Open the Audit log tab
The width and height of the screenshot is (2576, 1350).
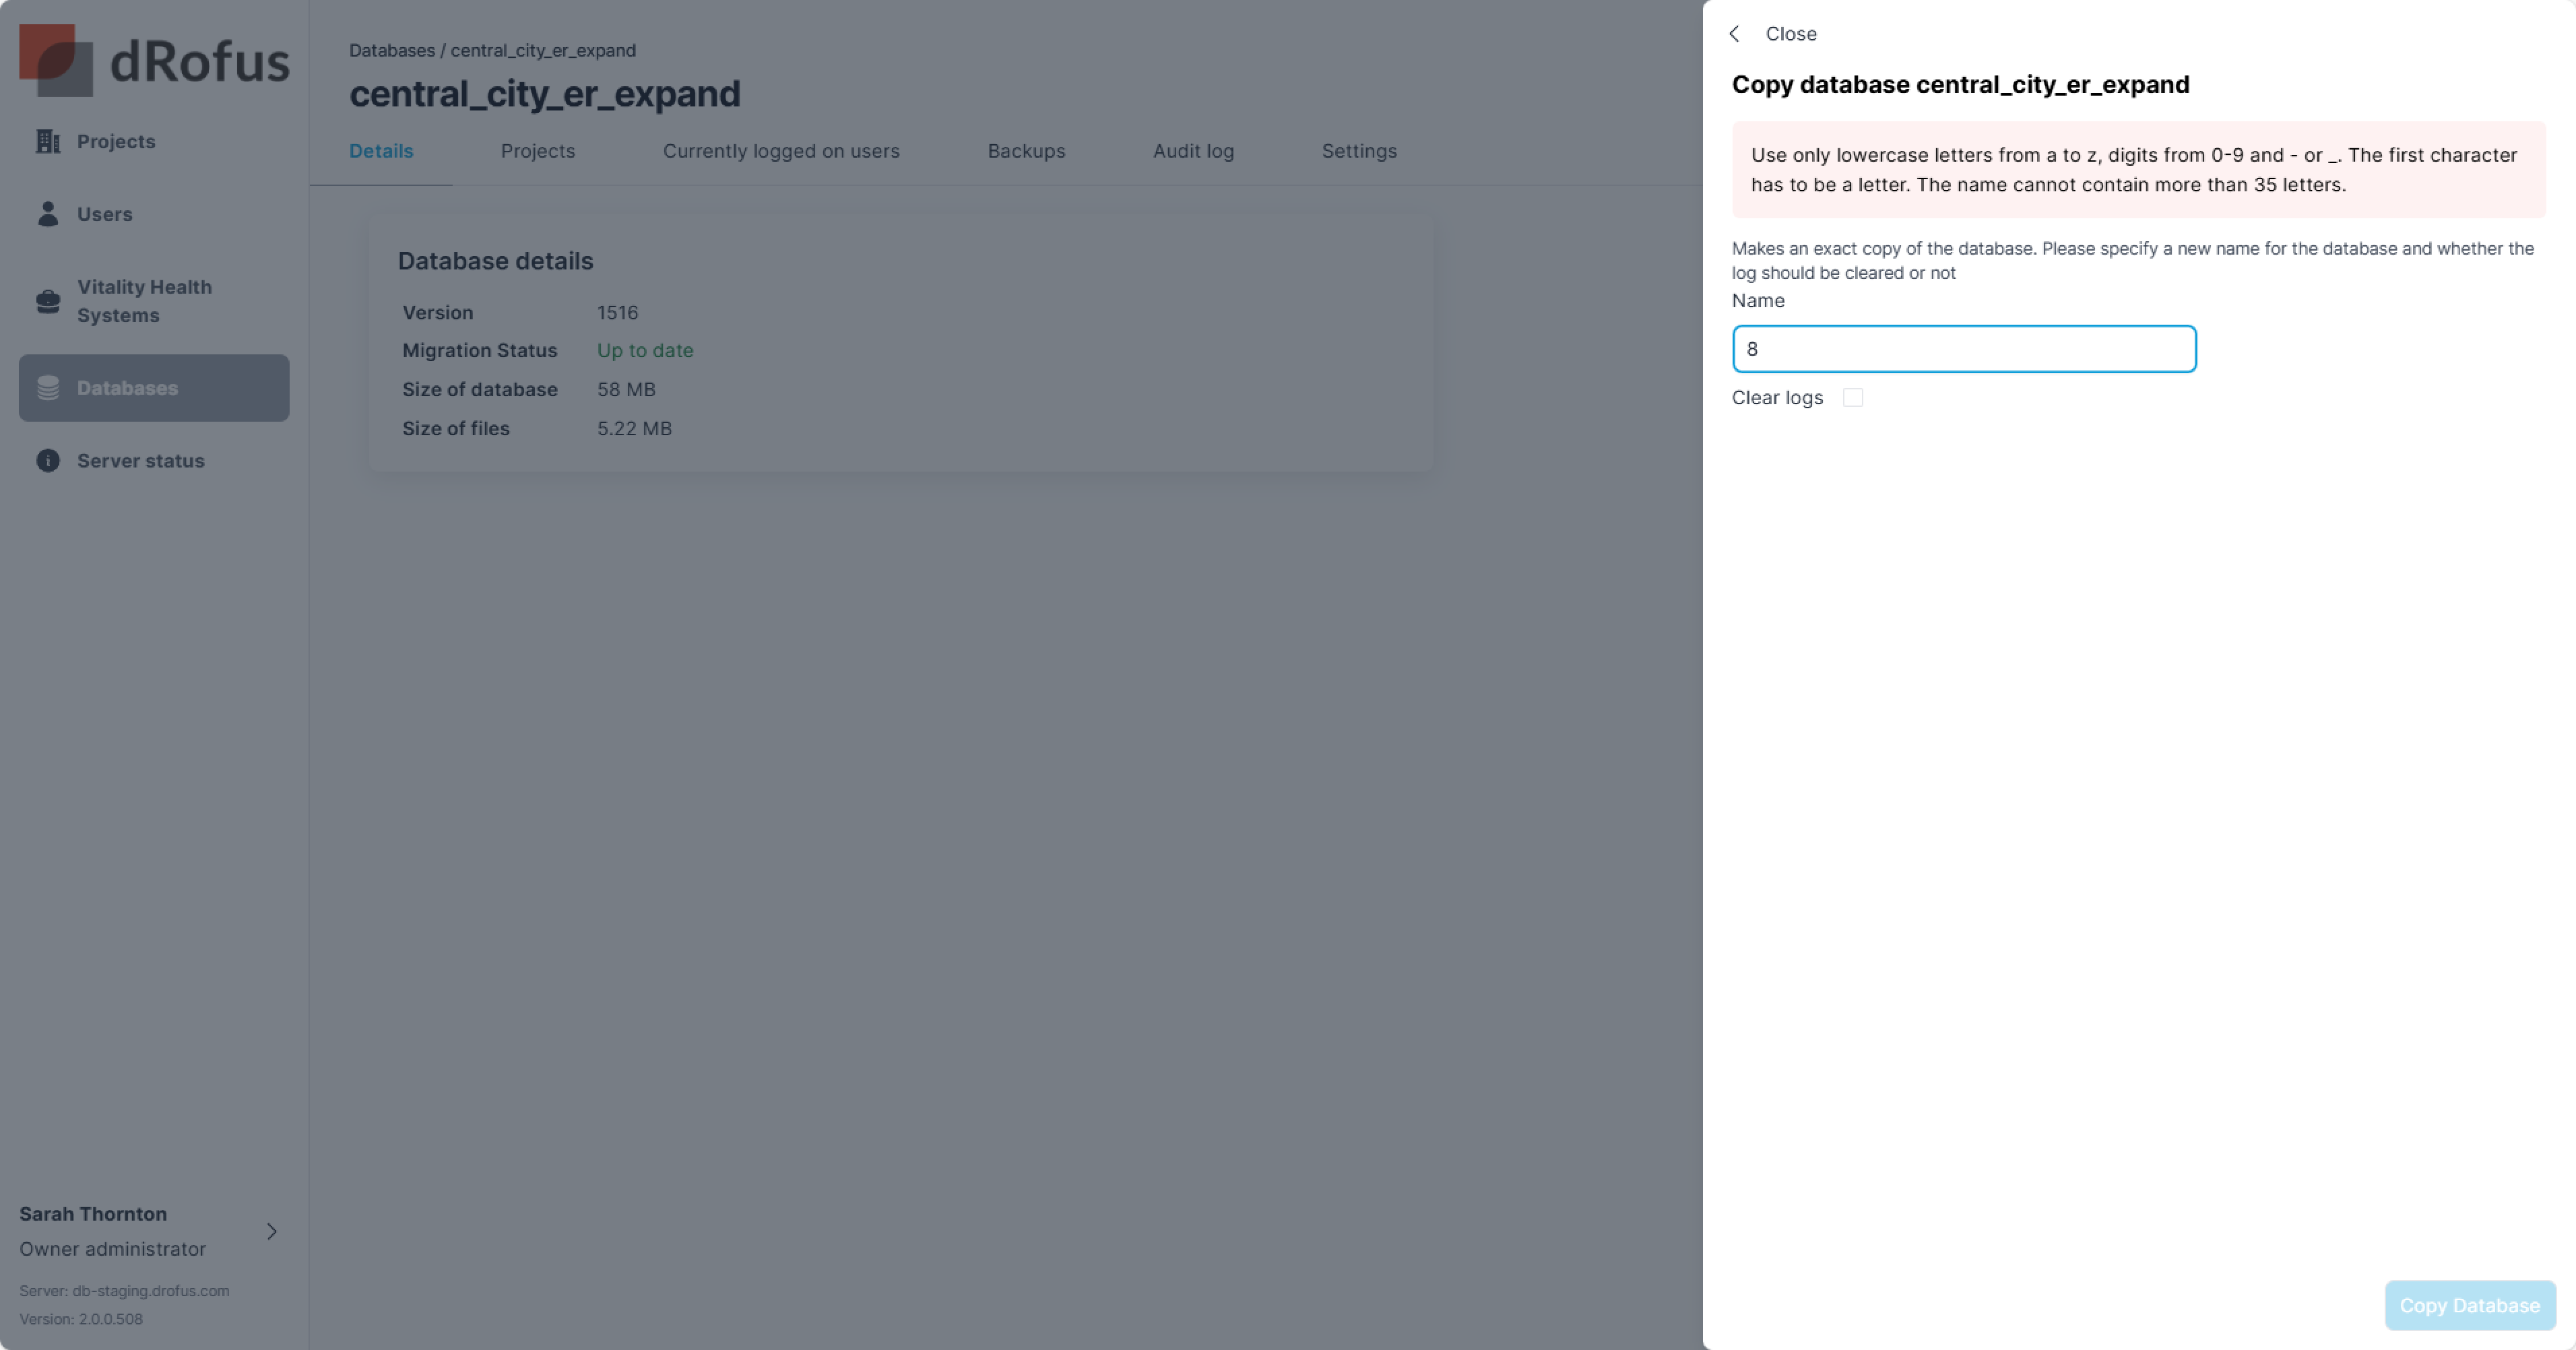(1193, 151)
